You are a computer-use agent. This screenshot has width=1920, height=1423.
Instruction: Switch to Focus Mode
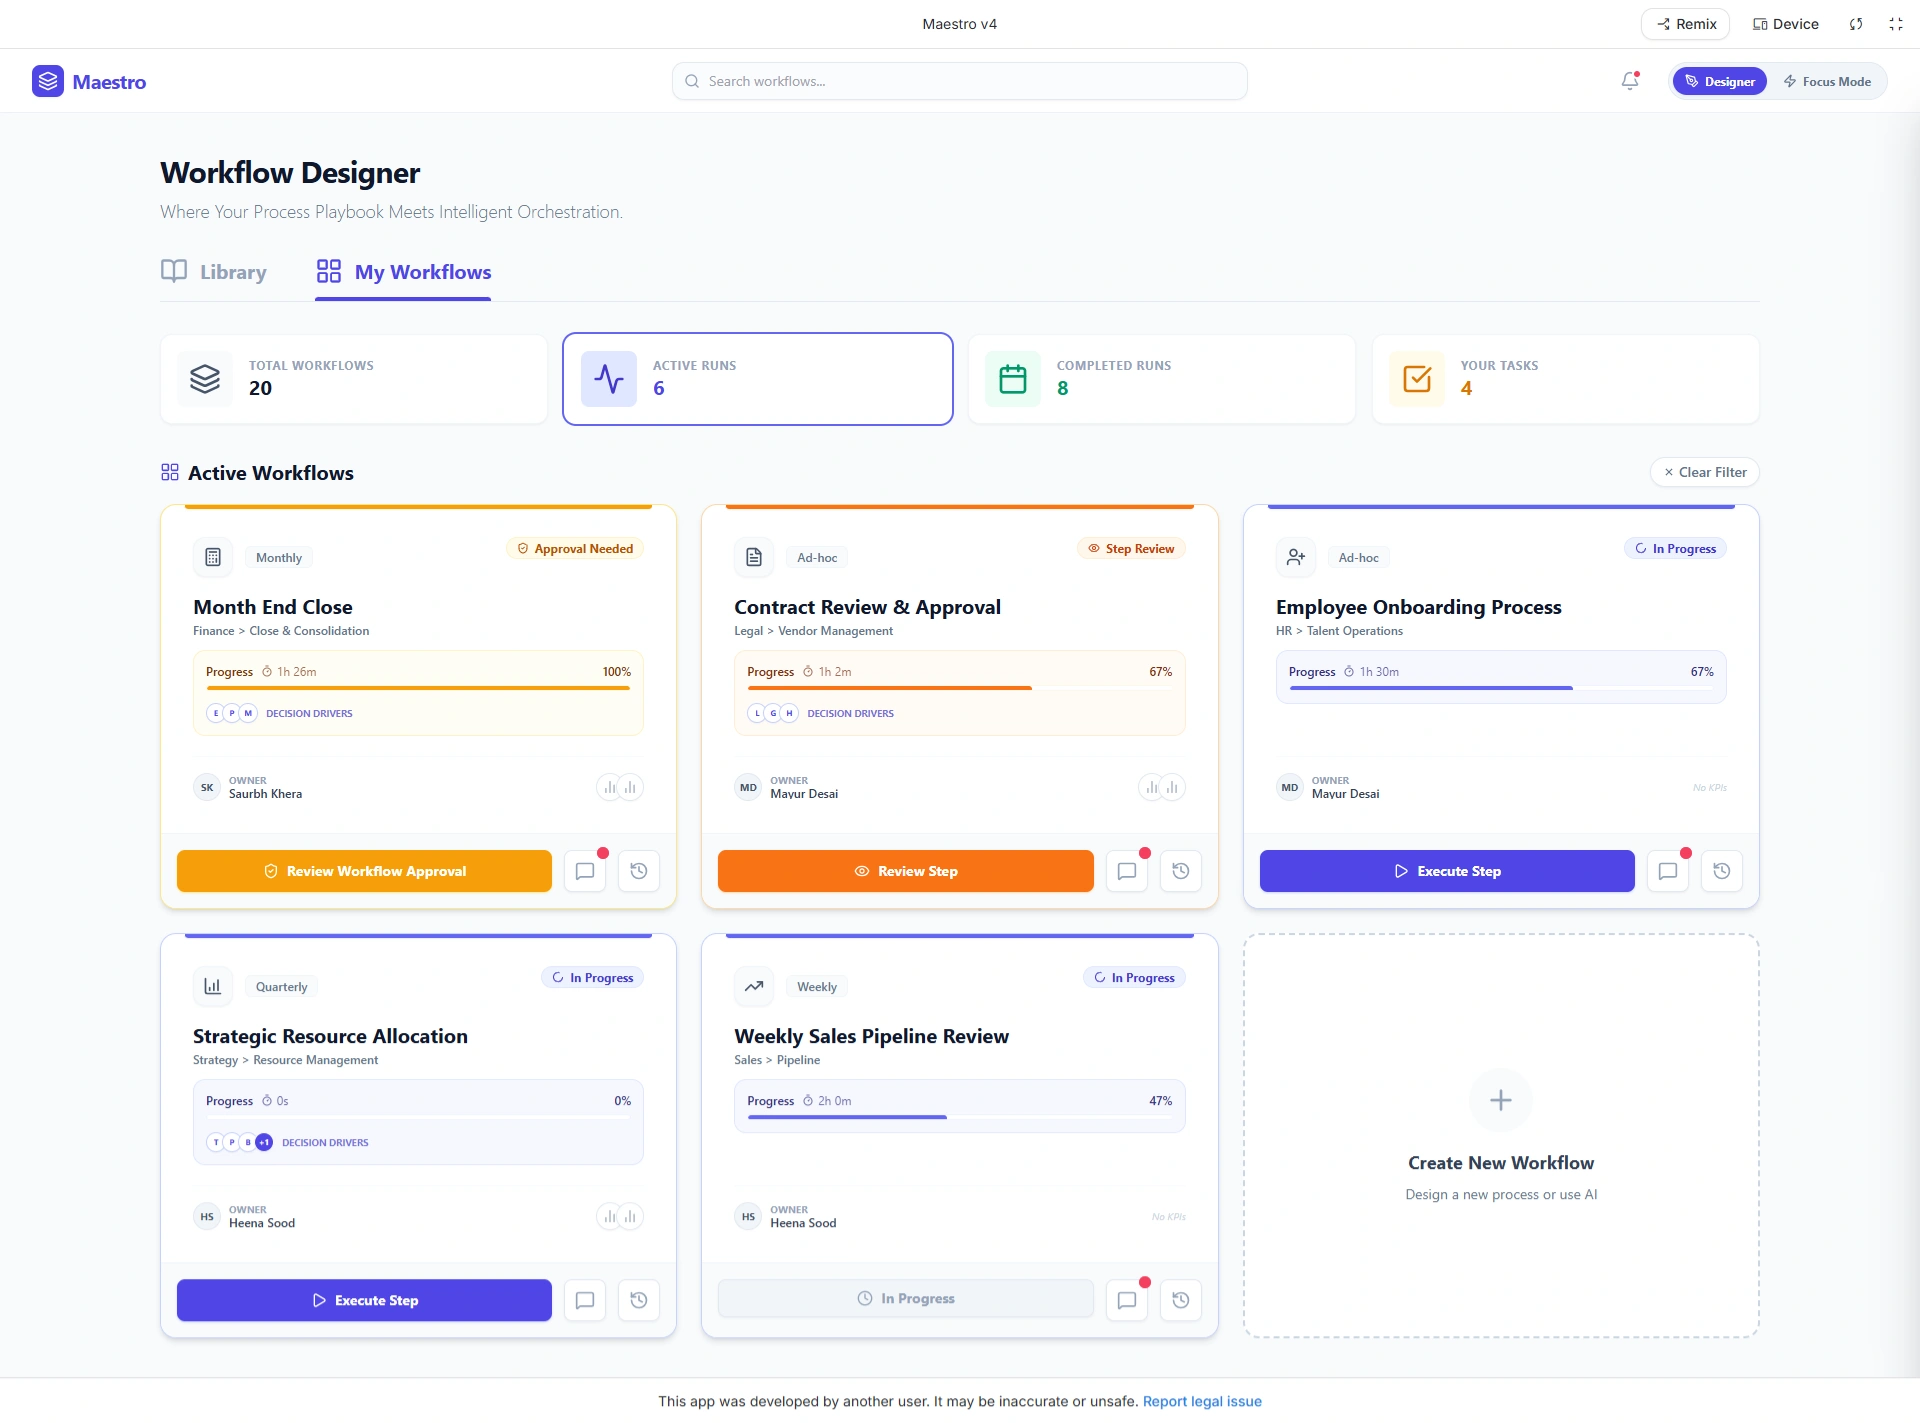click(x=1827, y=82)
